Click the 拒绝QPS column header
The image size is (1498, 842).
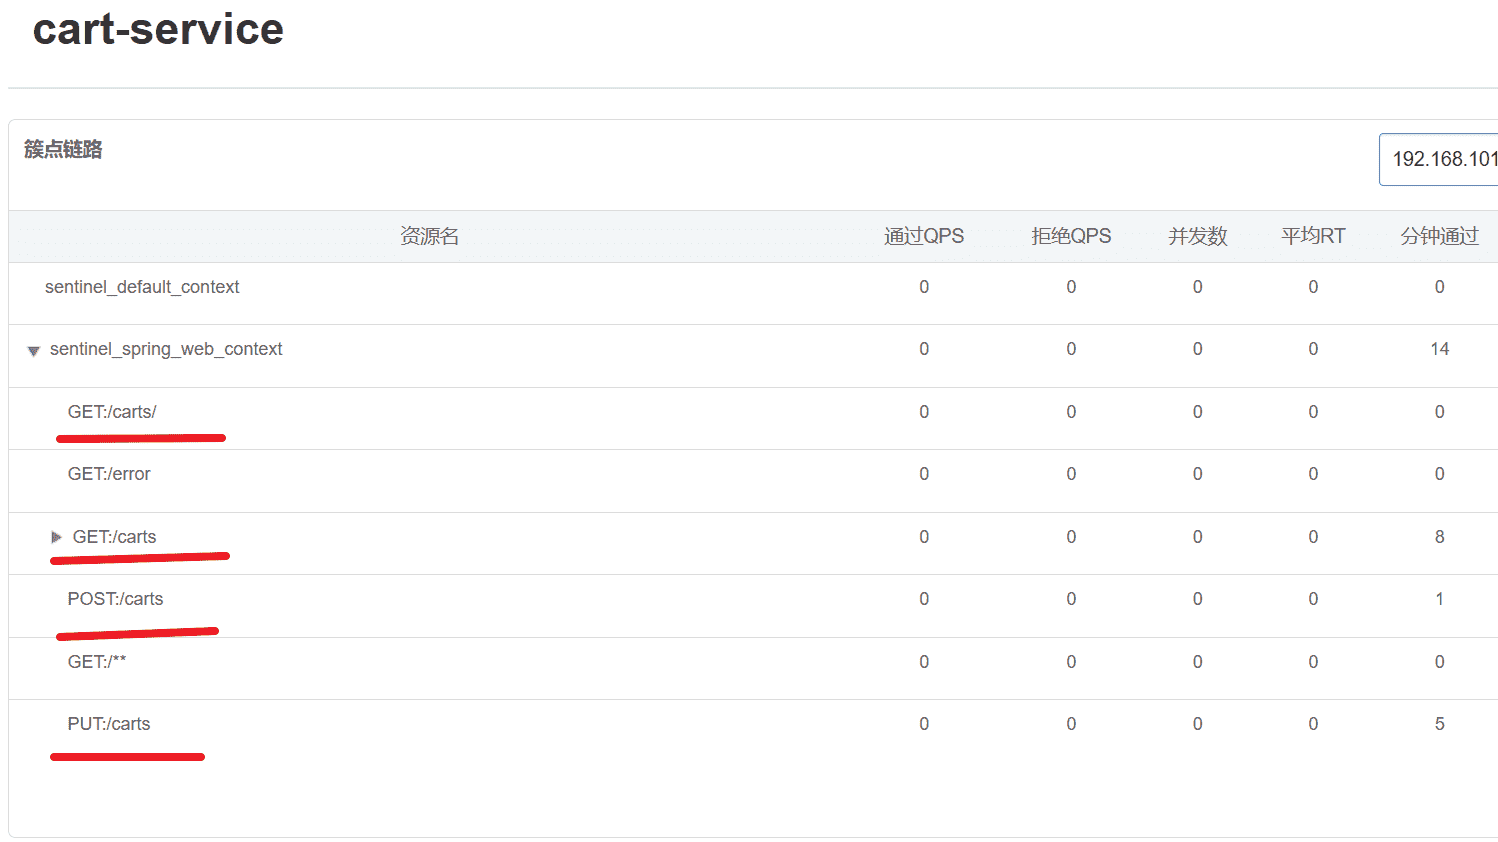[x=1071, y=236]
